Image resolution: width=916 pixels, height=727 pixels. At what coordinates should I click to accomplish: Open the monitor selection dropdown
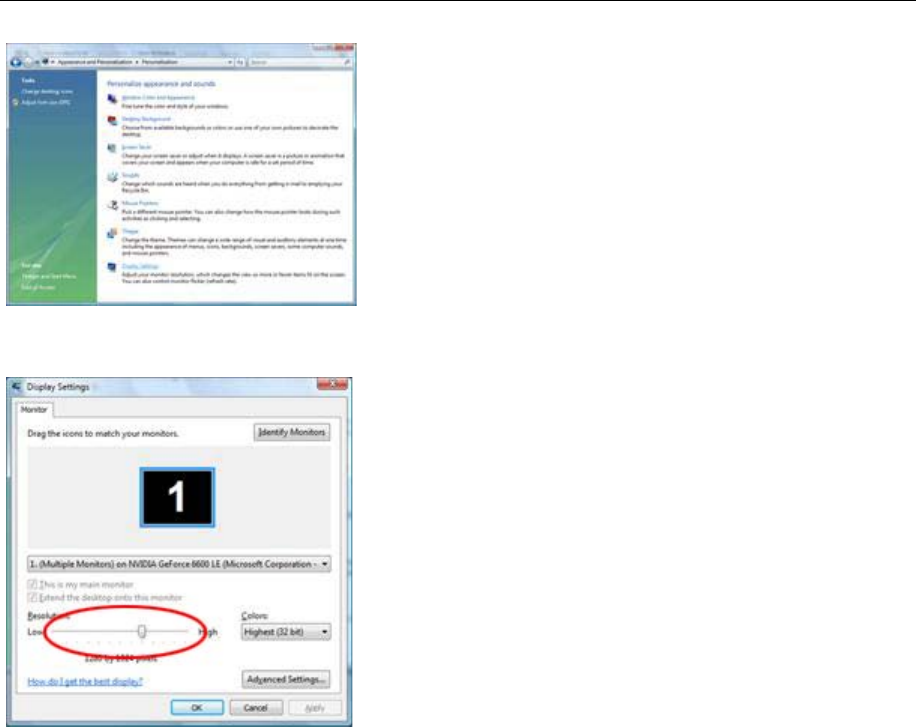tap(179, 564)
